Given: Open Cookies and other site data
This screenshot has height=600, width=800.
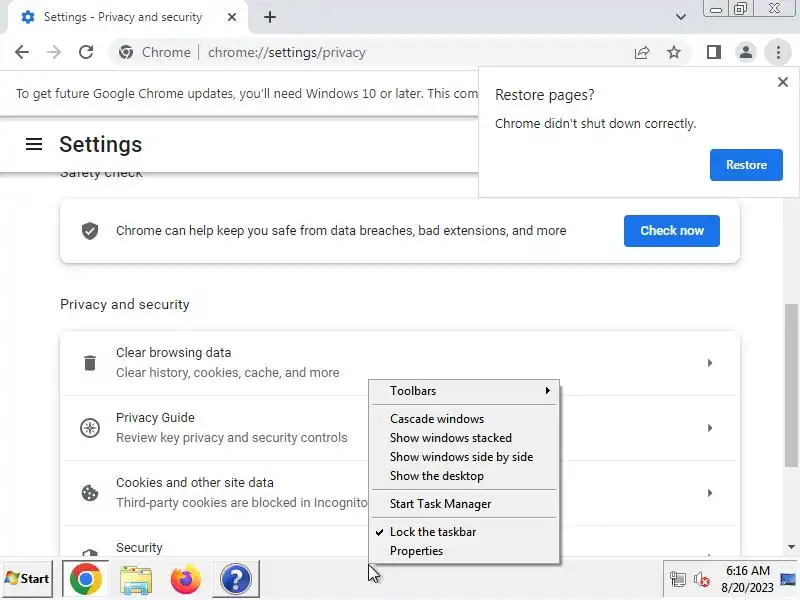Looking at the screenshot, I should [399, 493].
